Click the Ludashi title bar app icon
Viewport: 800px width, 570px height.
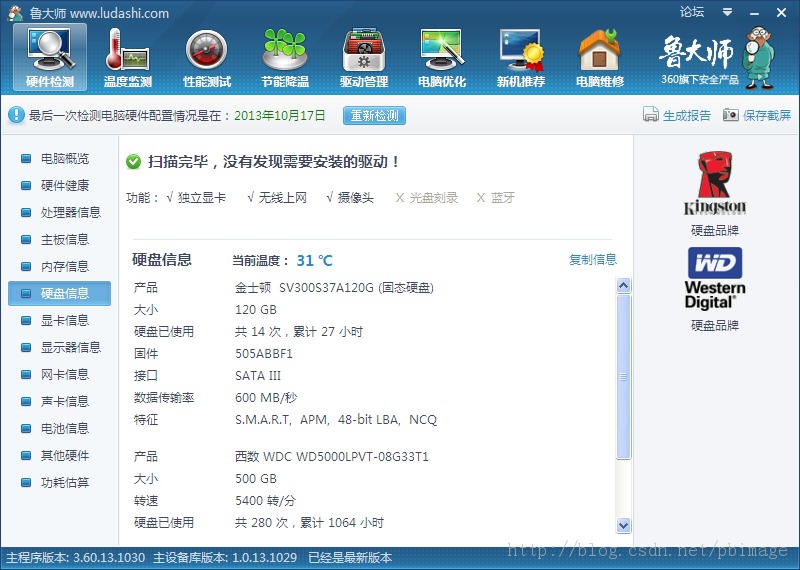[15, 13]
